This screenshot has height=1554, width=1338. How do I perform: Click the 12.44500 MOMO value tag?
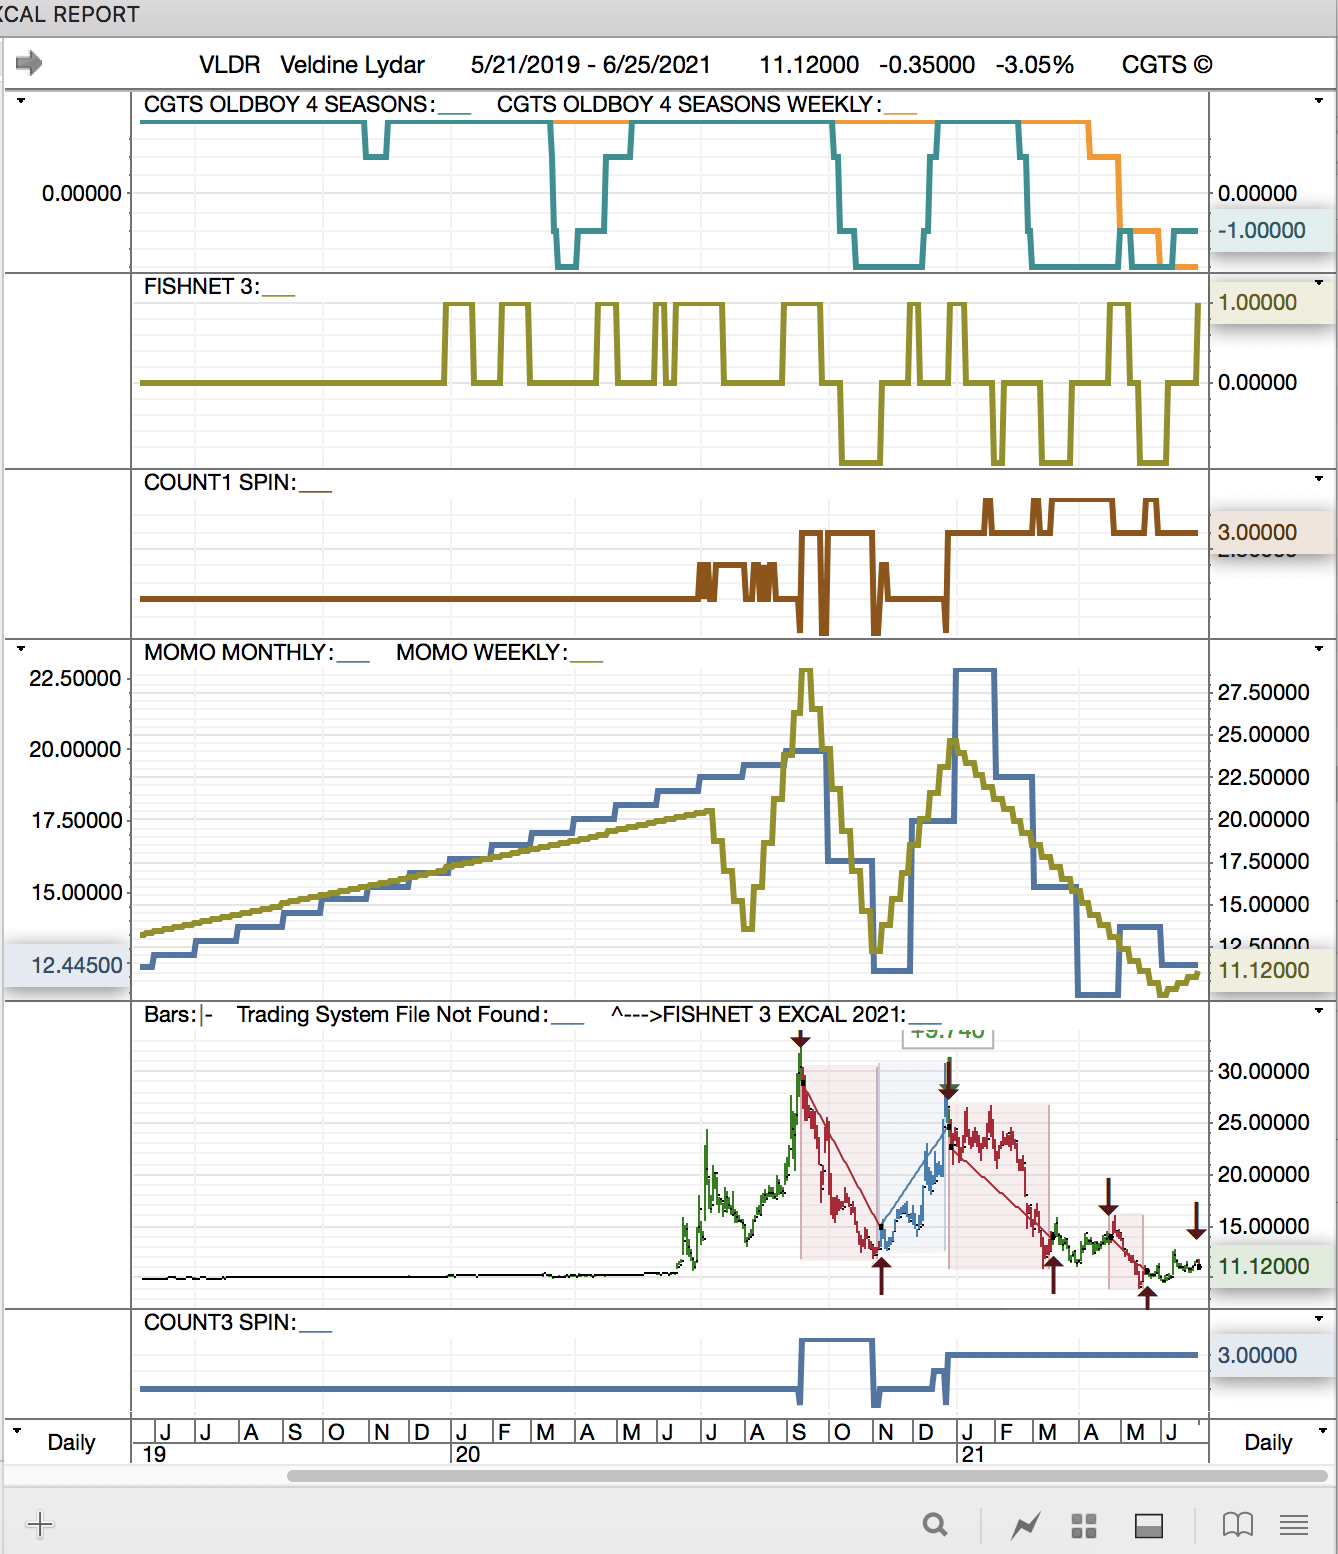pos(67,965)
